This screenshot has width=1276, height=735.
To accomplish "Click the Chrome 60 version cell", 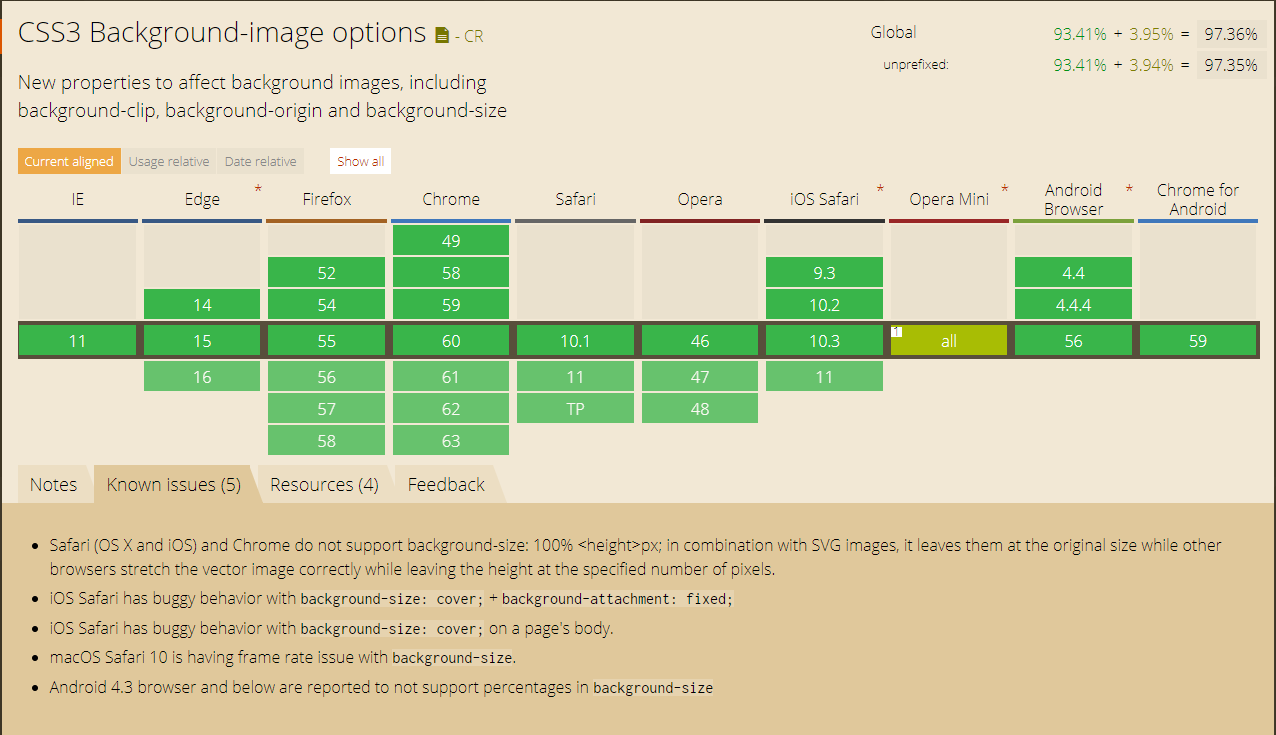I will (451, 341).
